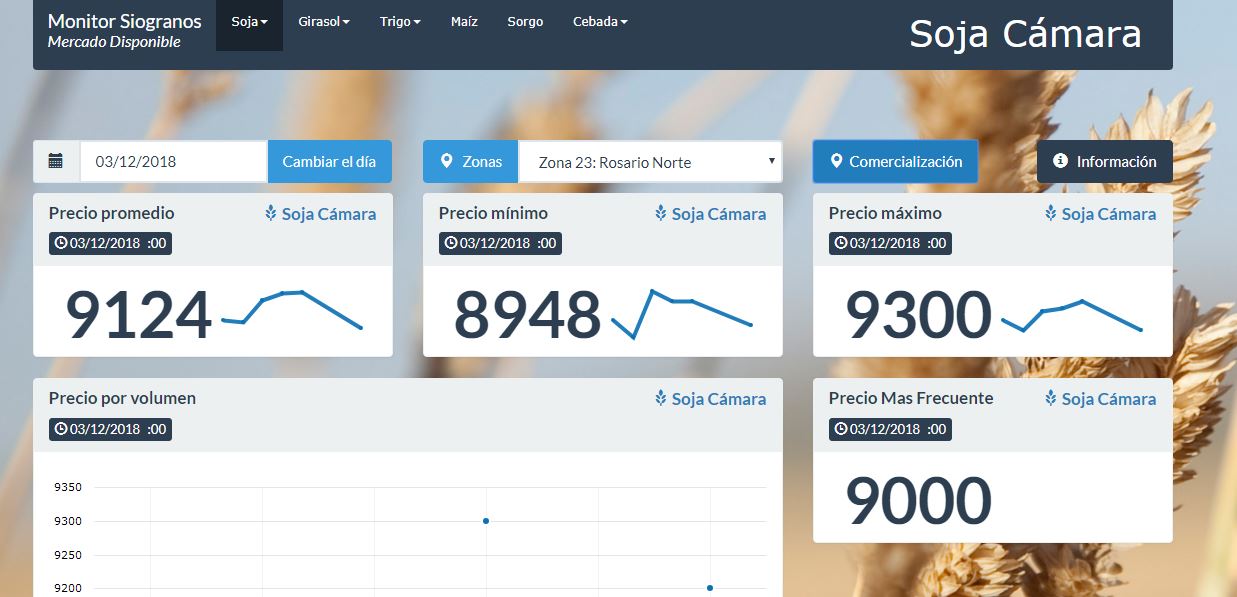Click the Zonas button
This screenshot has width=1237, height=597.
[x=470, y=161]
